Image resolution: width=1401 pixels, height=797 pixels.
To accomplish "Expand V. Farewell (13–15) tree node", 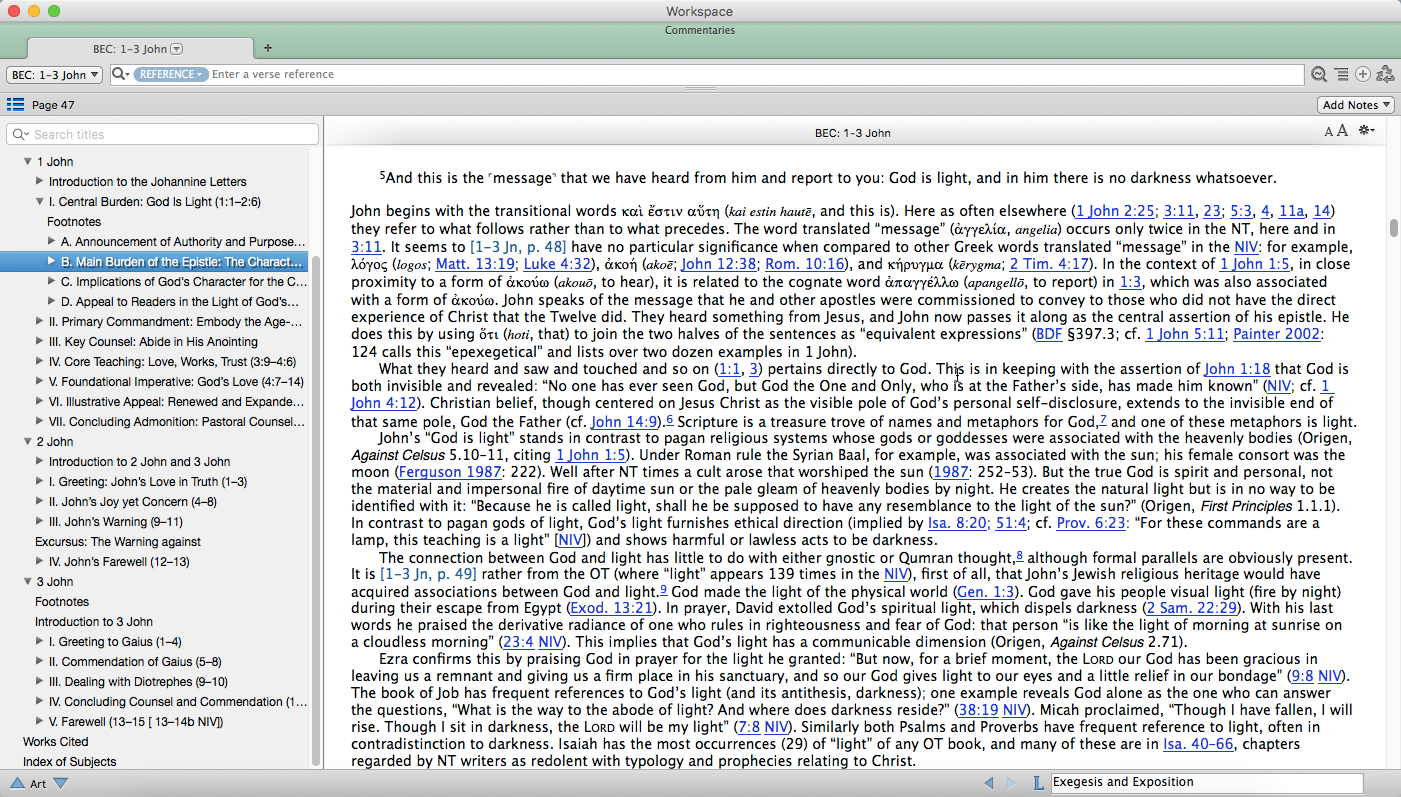I will (40, 721).
